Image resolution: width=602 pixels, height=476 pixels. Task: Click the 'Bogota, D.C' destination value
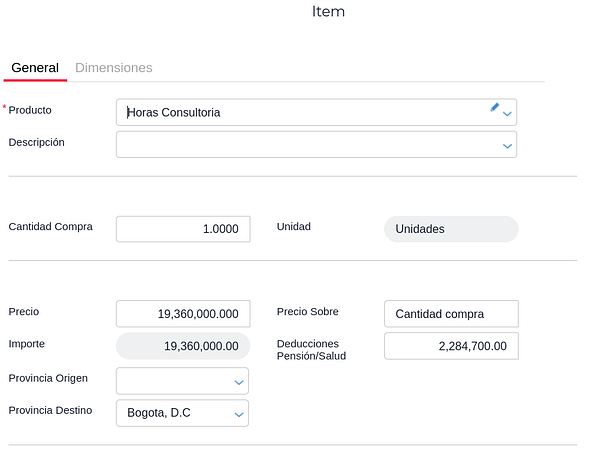pos(159,413)
